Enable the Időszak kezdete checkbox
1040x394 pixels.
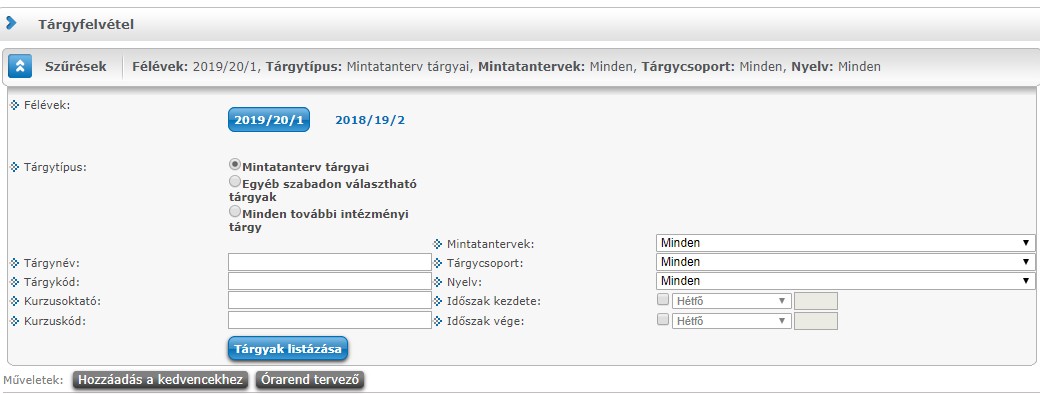click(663, 300)
